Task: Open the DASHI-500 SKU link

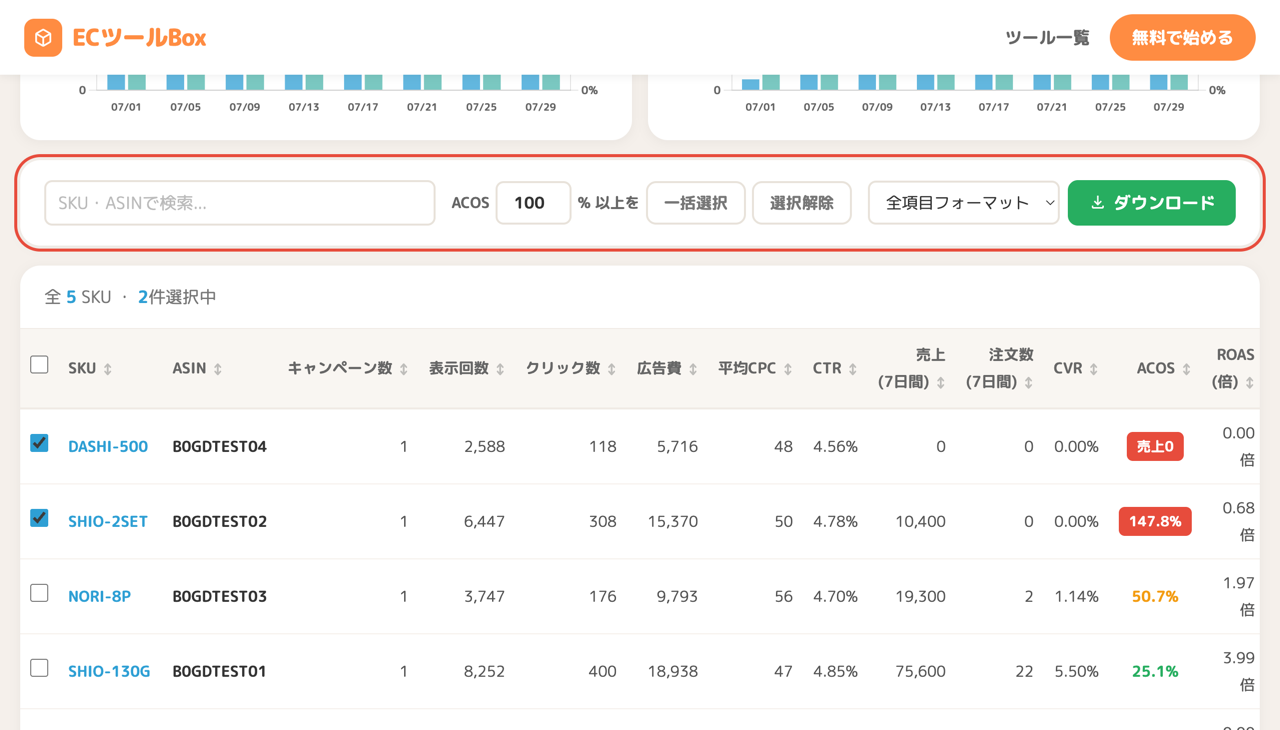Action: point(108,447)
